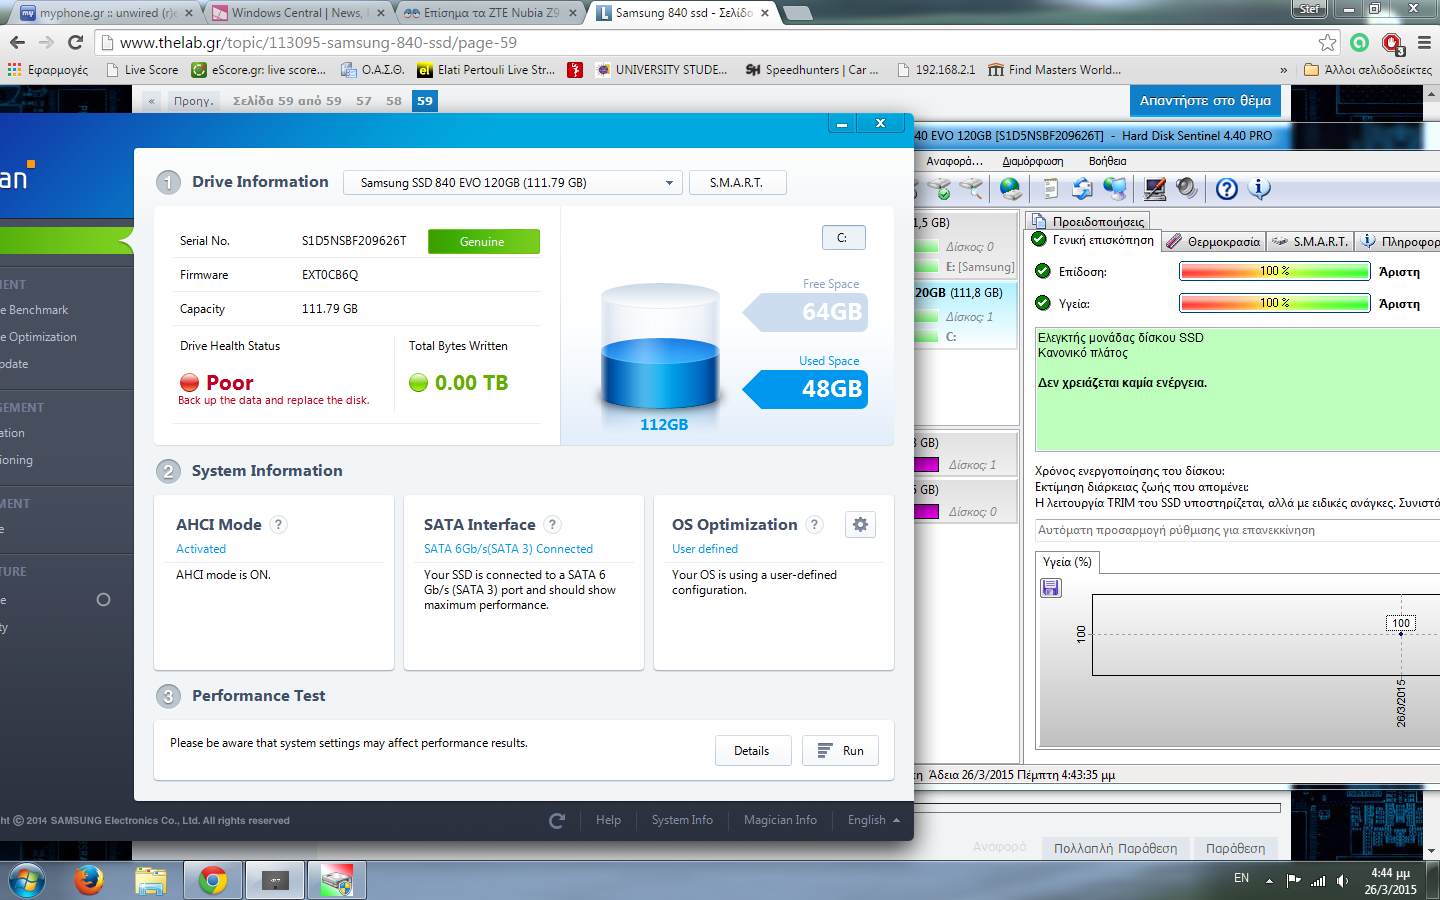Expand the English language selector in Magician
Image resolution: width=1440 pixels, height=900 pixels.
(x=874, y=820)
